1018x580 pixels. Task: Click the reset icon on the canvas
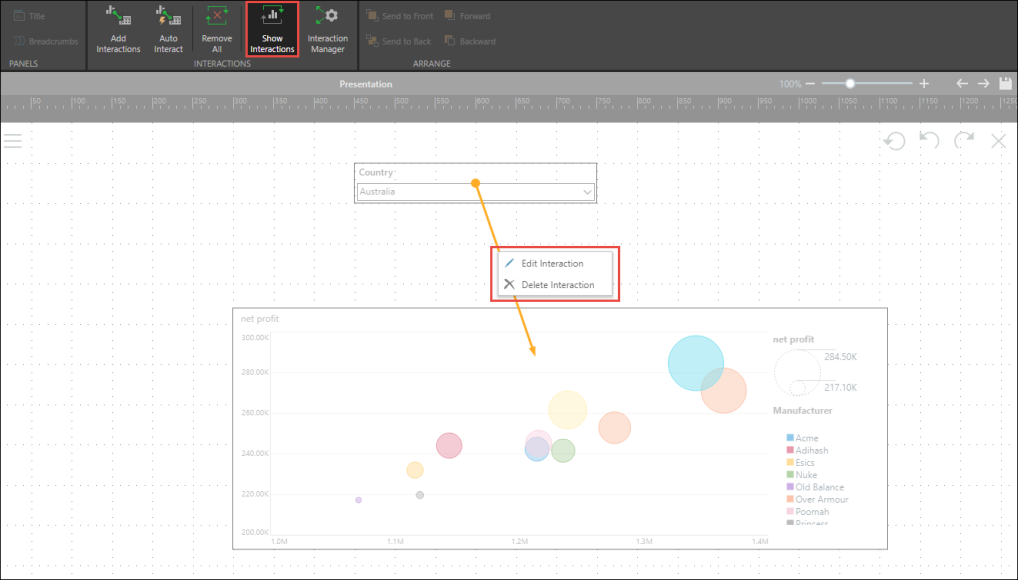[x=894, y=141]
